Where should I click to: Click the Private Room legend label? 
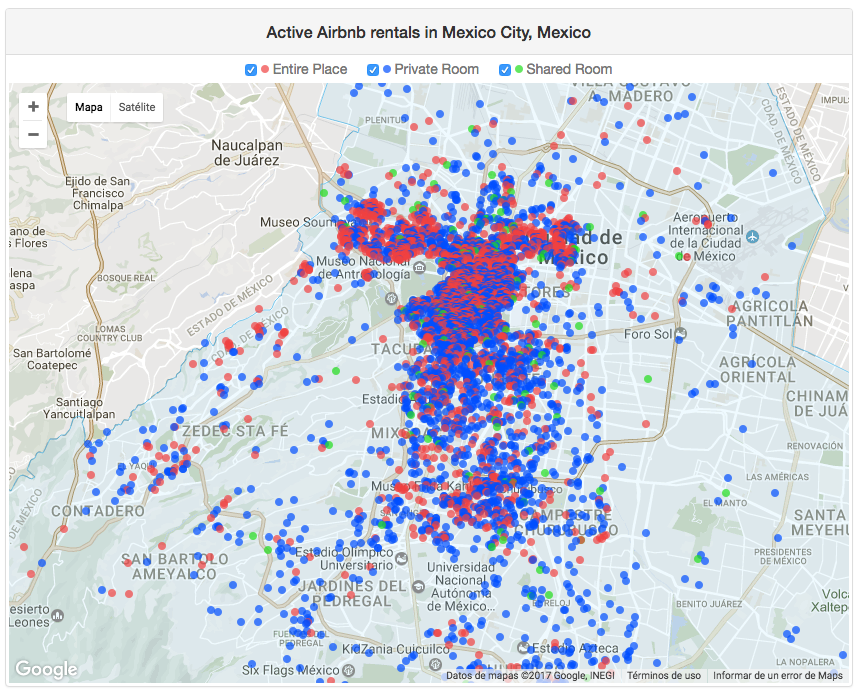[x=437, y=70]
